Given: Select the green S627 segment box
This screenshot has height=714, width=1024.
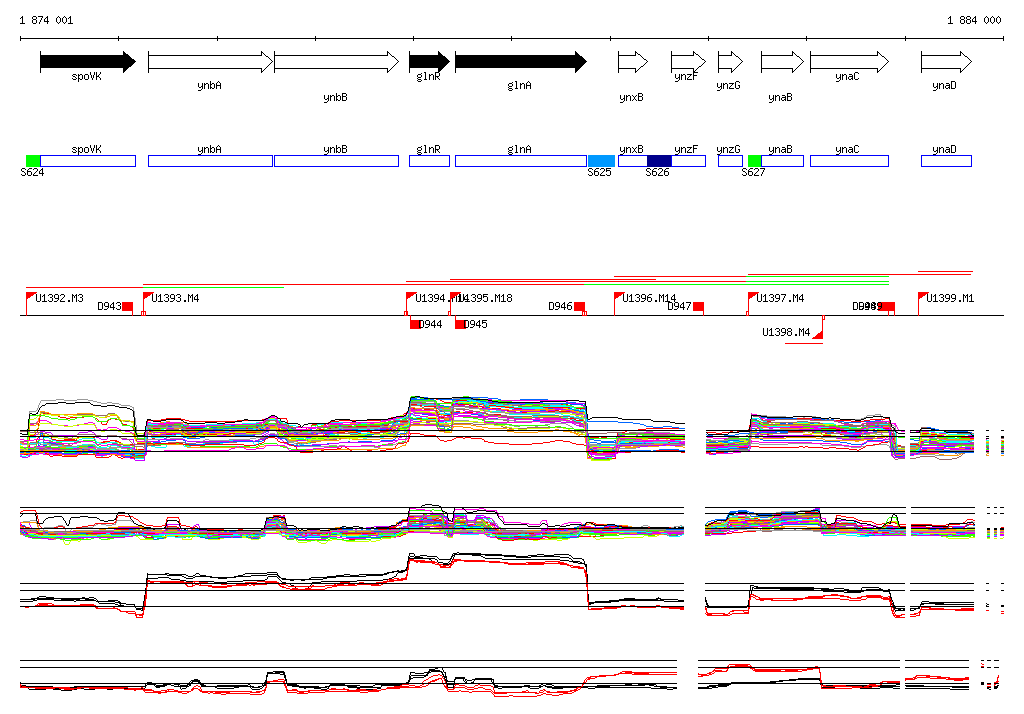Looking at the screenshot, I should point(754,161).
